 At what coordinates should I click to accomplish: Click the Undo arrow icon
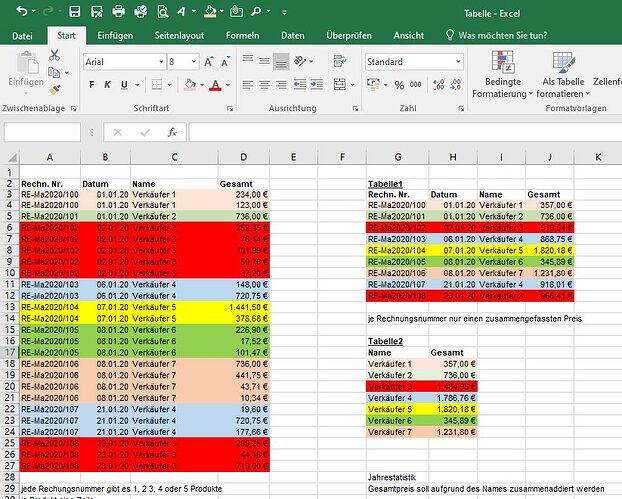21,12
